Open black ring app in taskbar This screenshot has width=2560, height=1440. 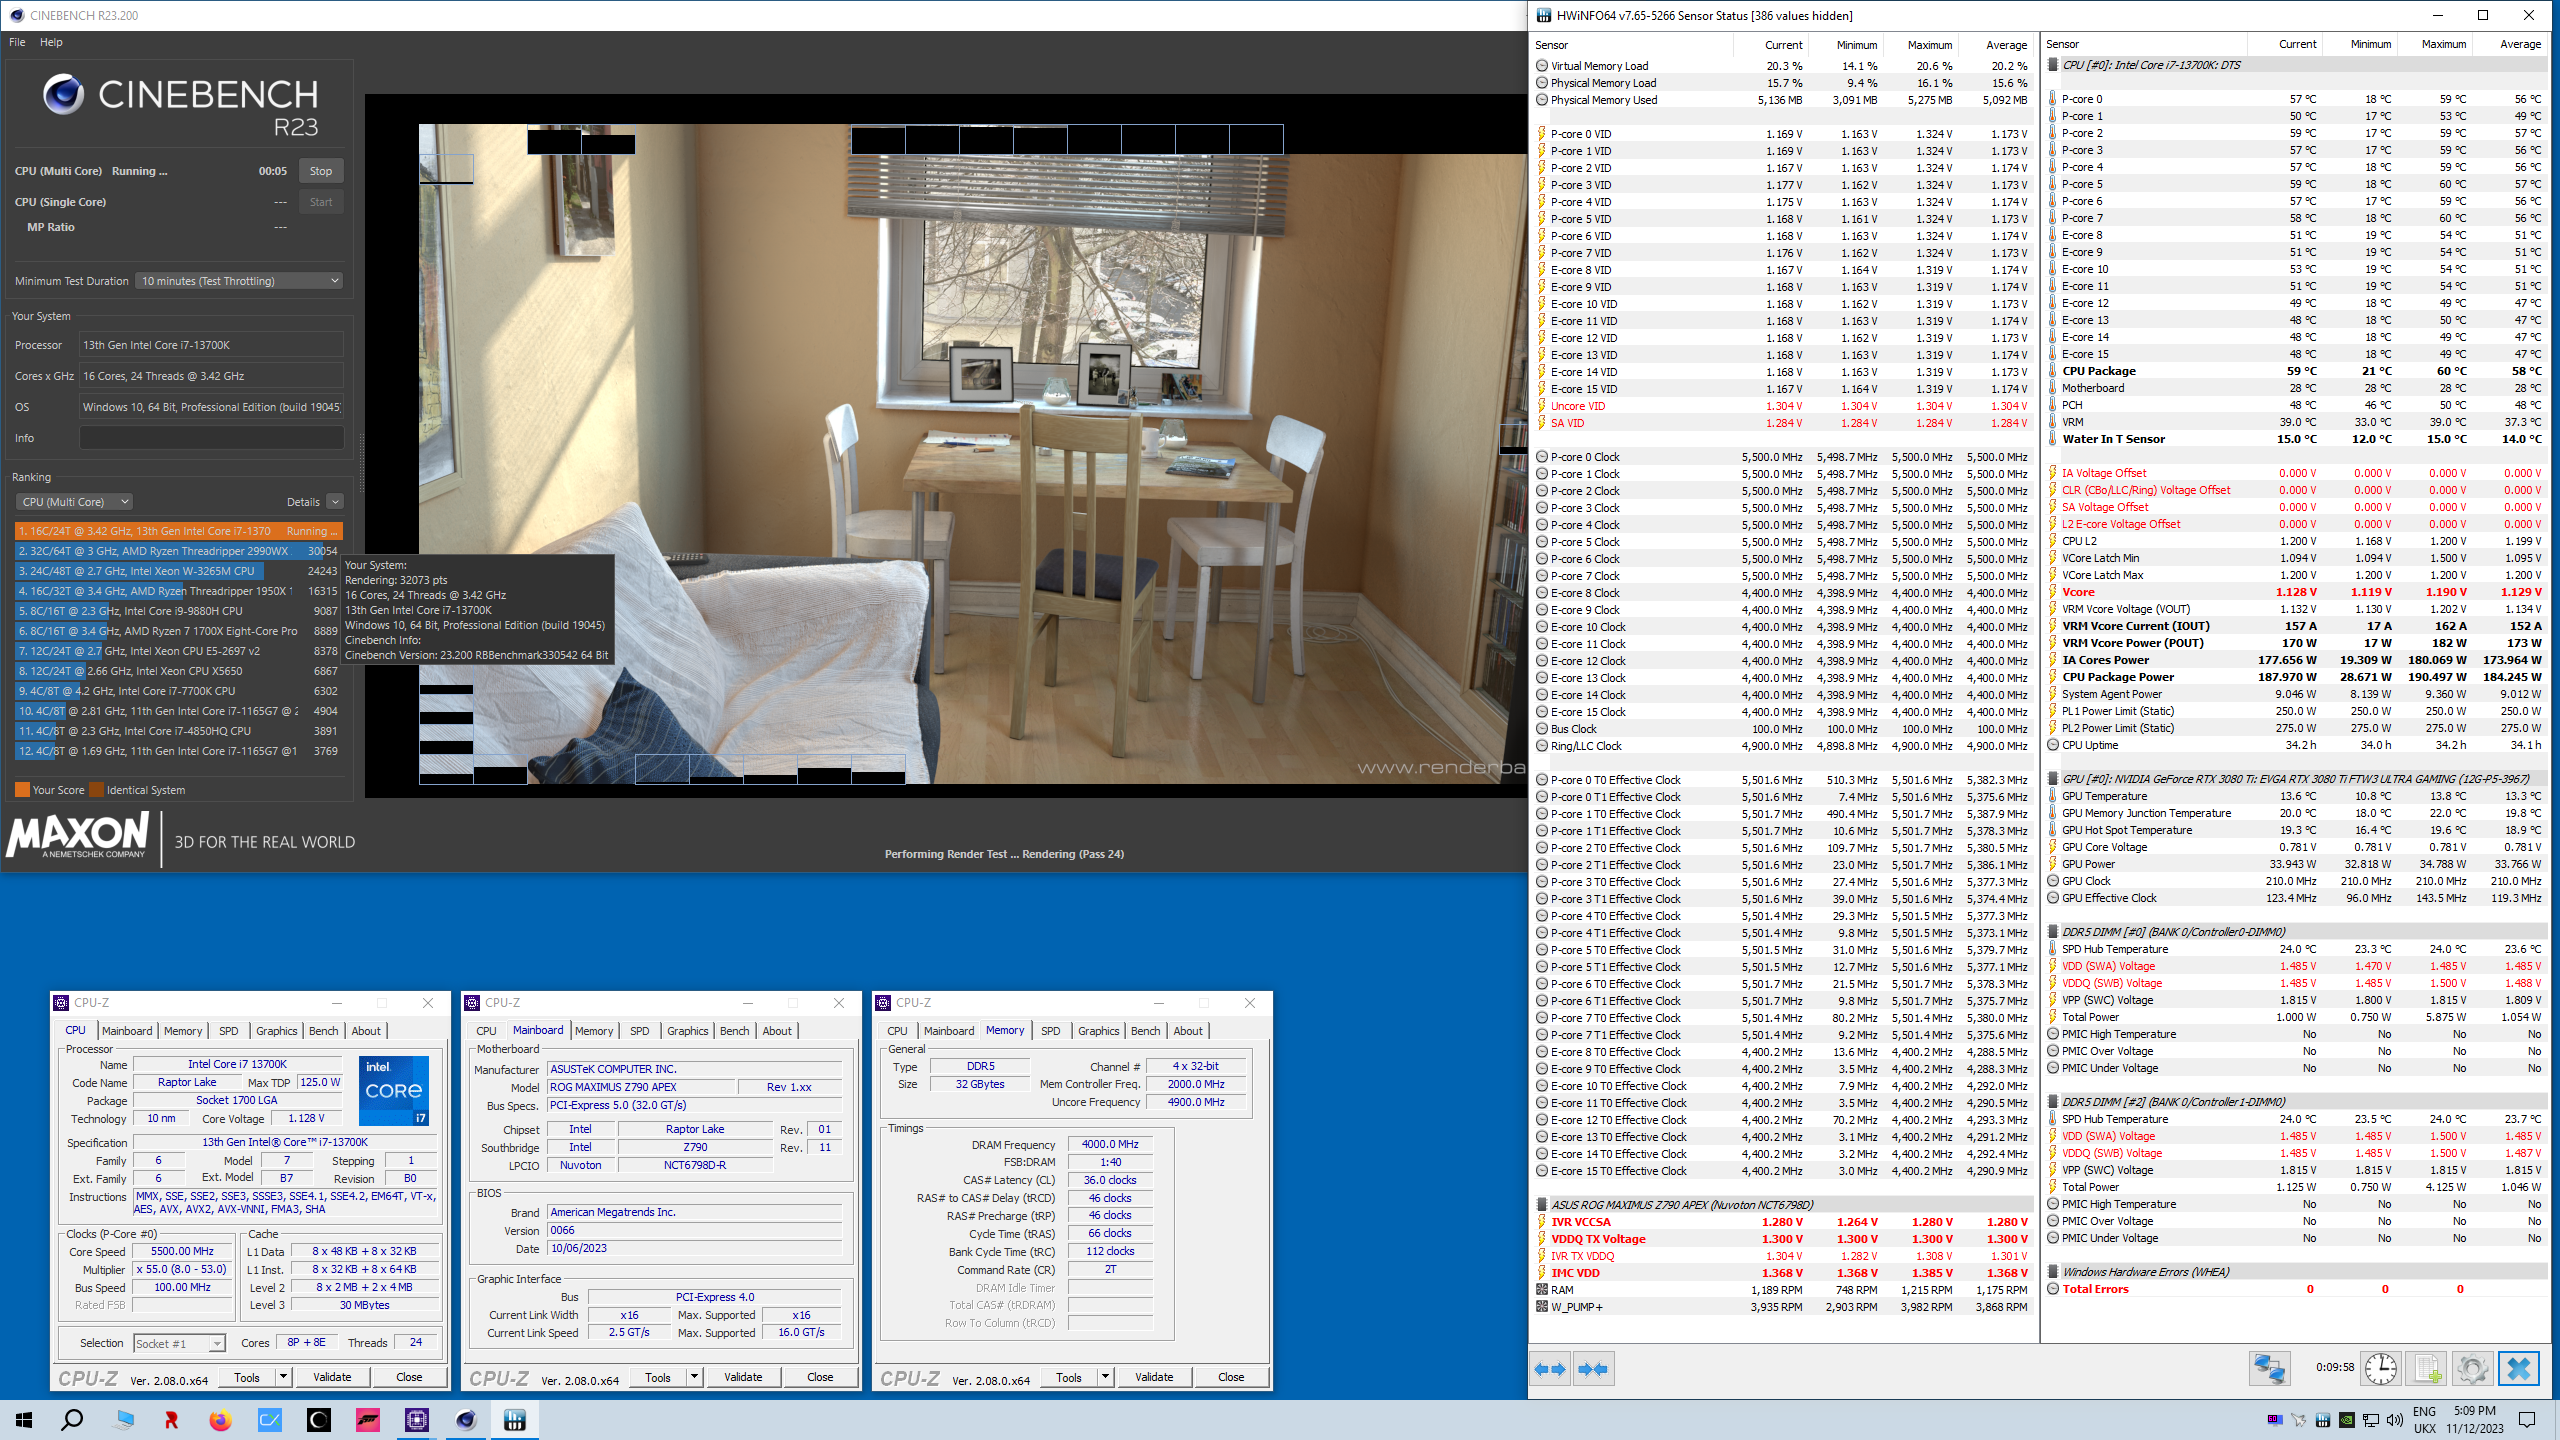pos(319,1420)
